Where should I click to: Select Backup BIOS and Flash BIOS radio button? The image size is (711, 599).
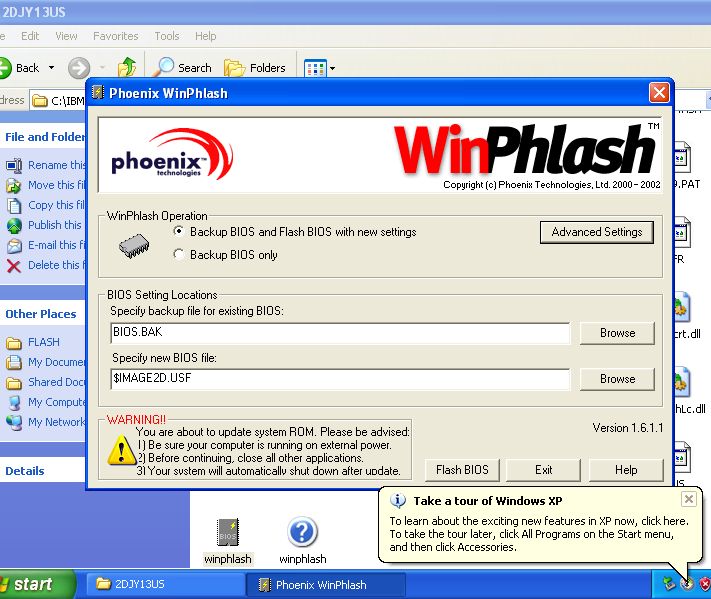point(179,231)
